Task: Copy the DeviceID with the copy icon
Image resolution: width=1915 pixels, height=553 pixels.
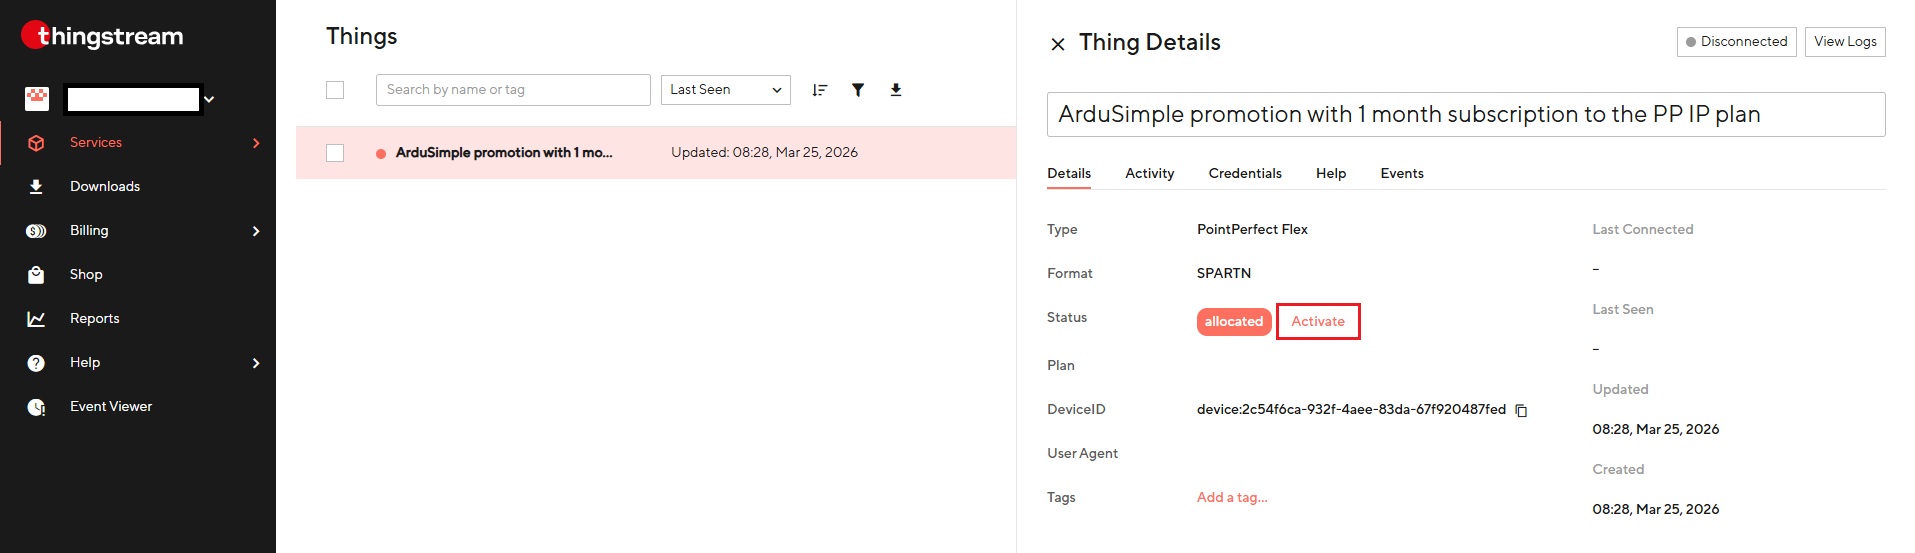Action: (1521, 410)
